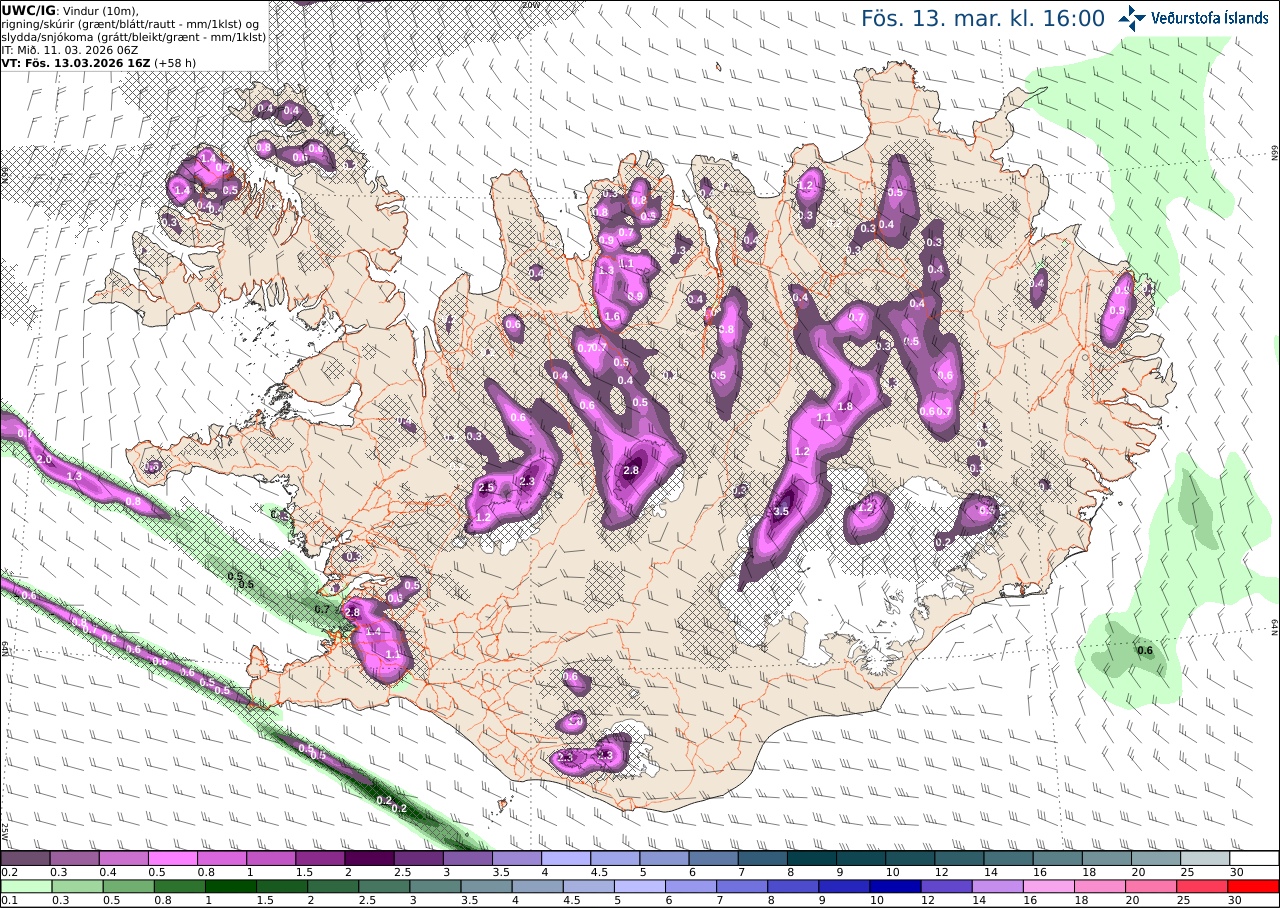
Task: Click the 3.5 snowfall peak value on the map
Action: point(782,511)
